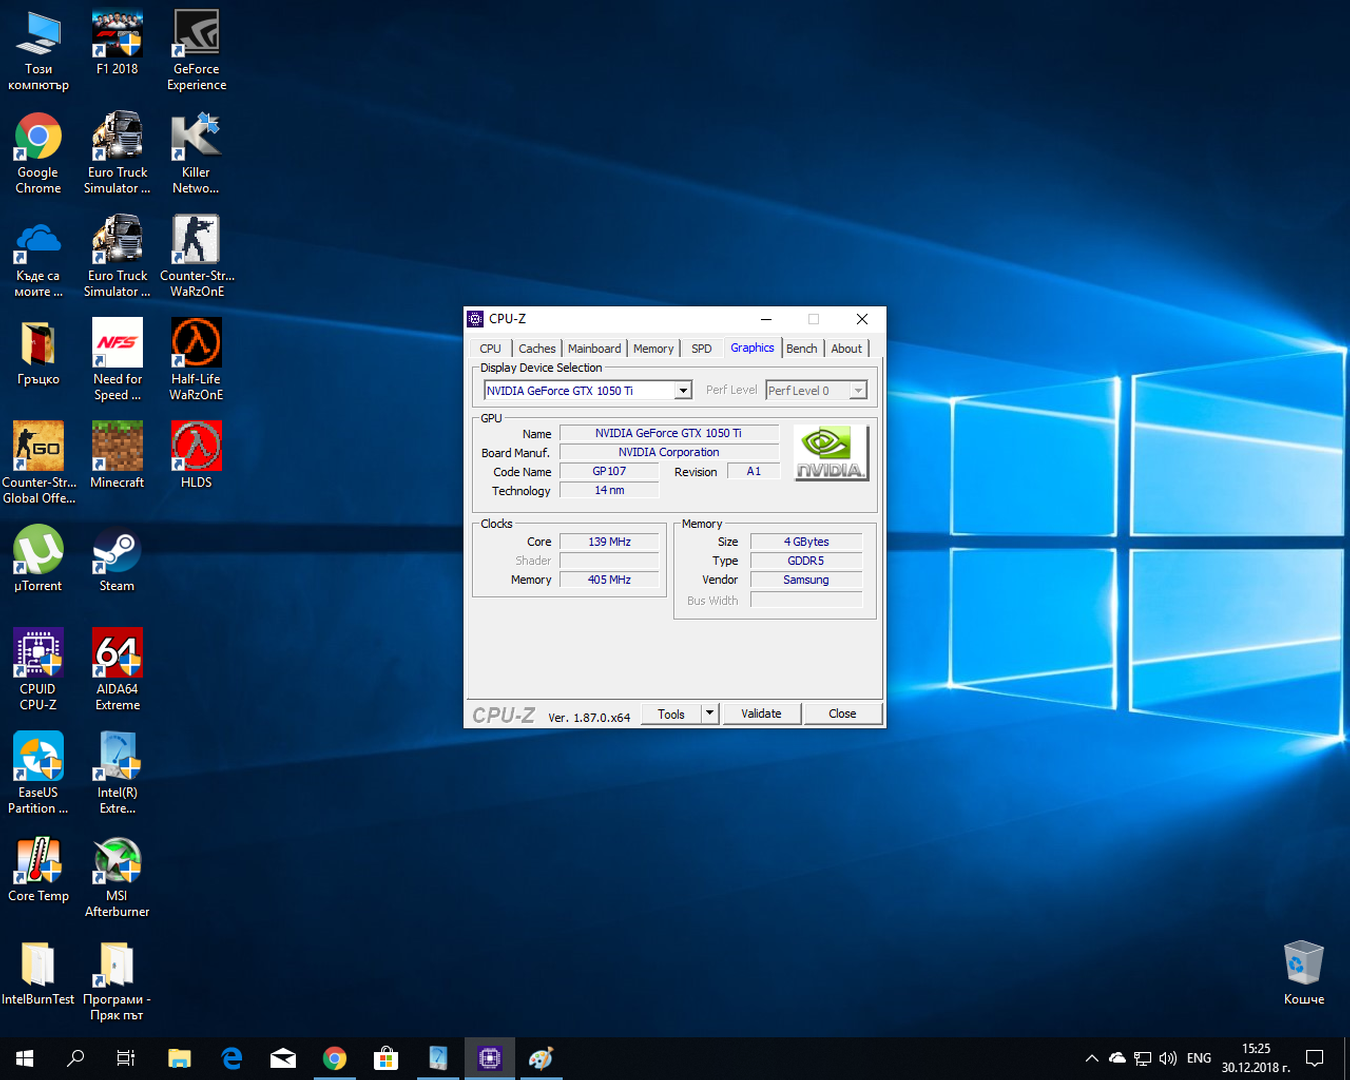Select the IntelBurnTest folder icon
The height and width of the screenshot is (1080, 1350).
pyautogui.click(x=38, y=973)
